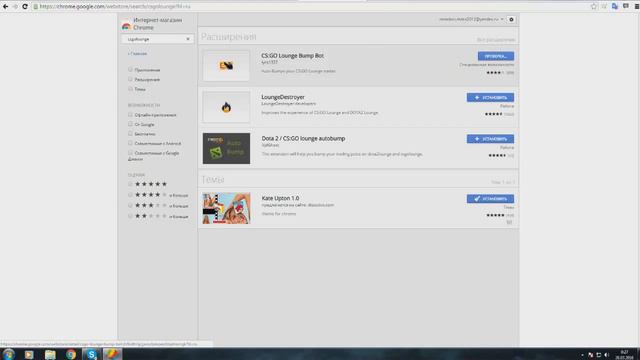640x360 pixels.
Task: Open CS:GO Lounge Bump Bot icon
Action: [x=226, y=66]
